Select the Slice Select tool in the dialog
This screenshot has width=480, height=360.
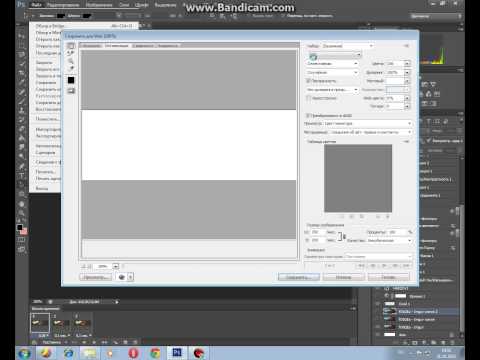click(71, 53)
